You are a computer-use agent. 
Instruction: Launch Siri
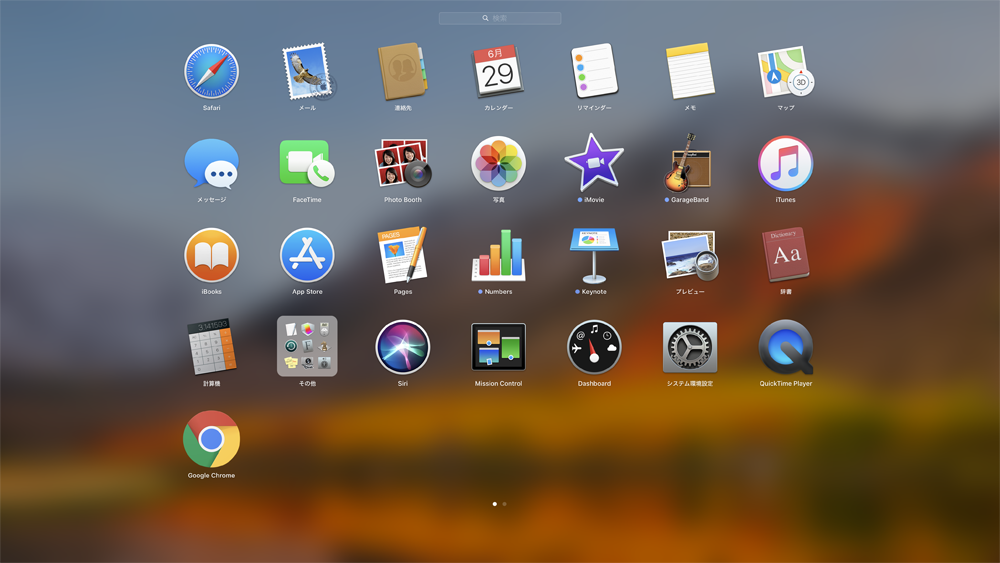(x=402, y=347)
